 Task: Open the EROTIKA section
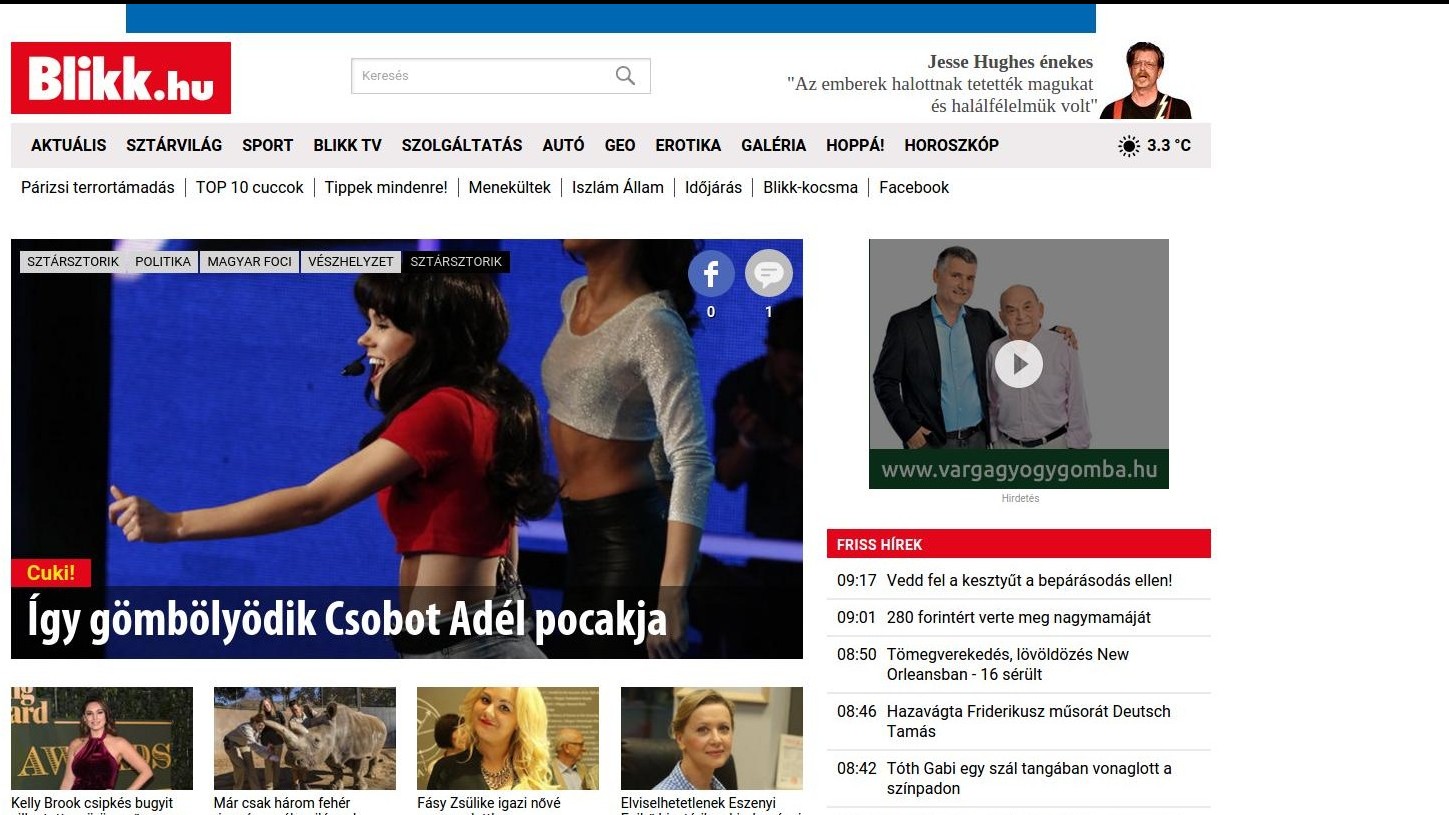688,145
